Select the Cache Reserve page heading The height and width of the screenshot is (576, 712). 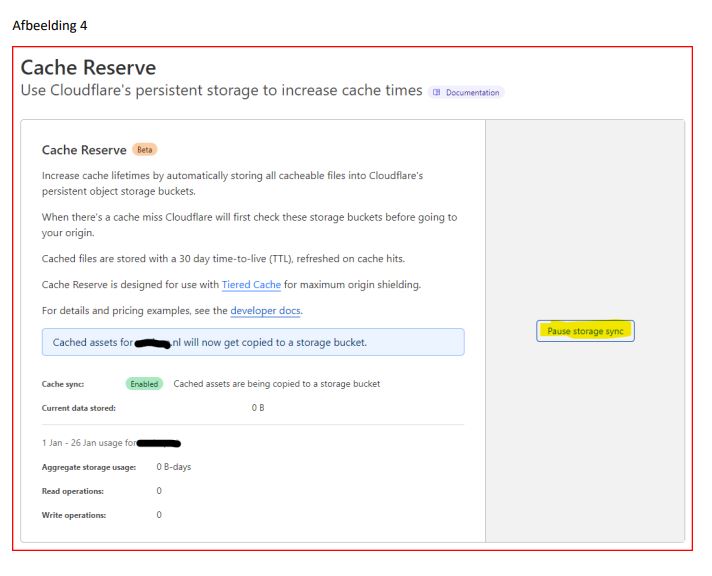click(x=88, y=67)
